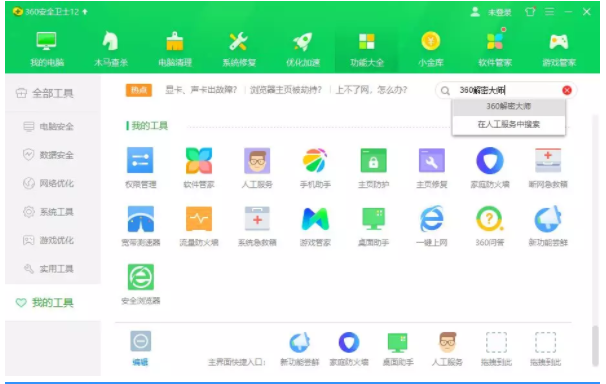
Task: Click the 编辑 edit button
Action: 140,348
